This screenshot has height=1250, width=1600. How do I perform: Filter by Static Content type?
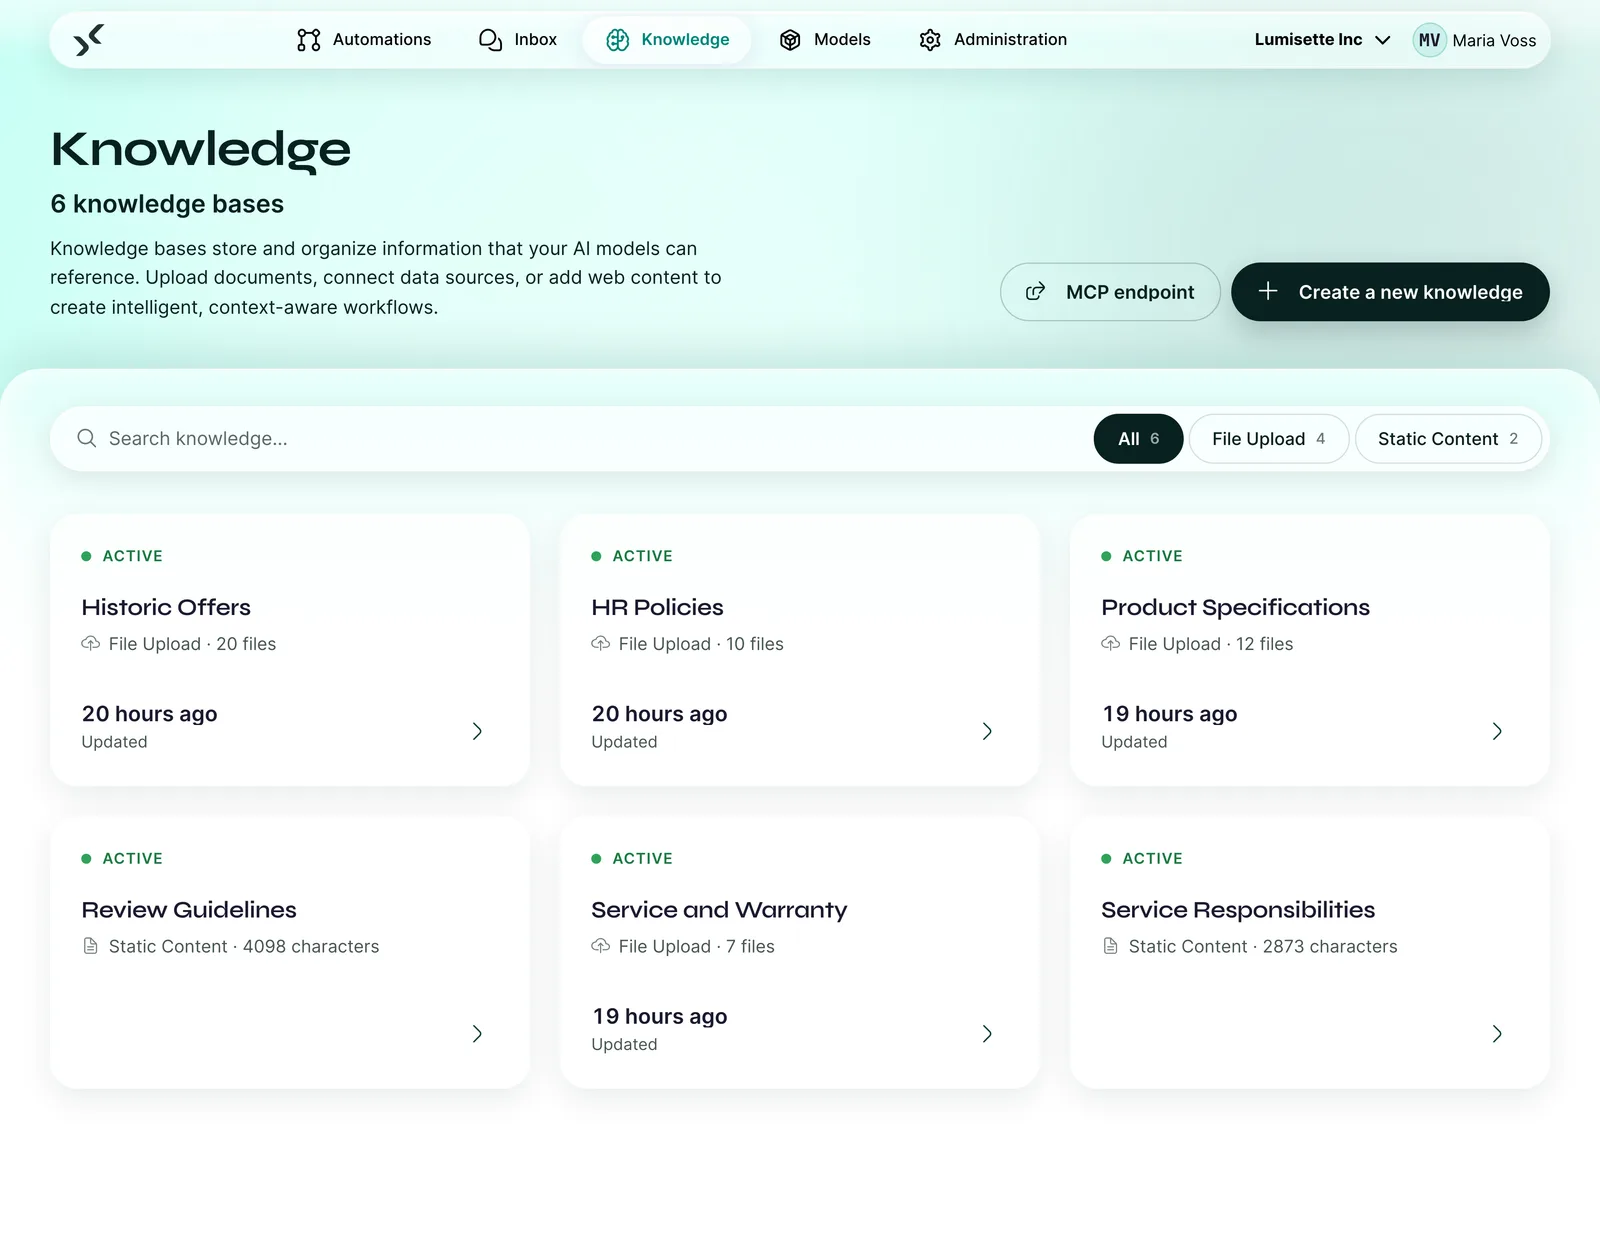(x=1448, y=439)
